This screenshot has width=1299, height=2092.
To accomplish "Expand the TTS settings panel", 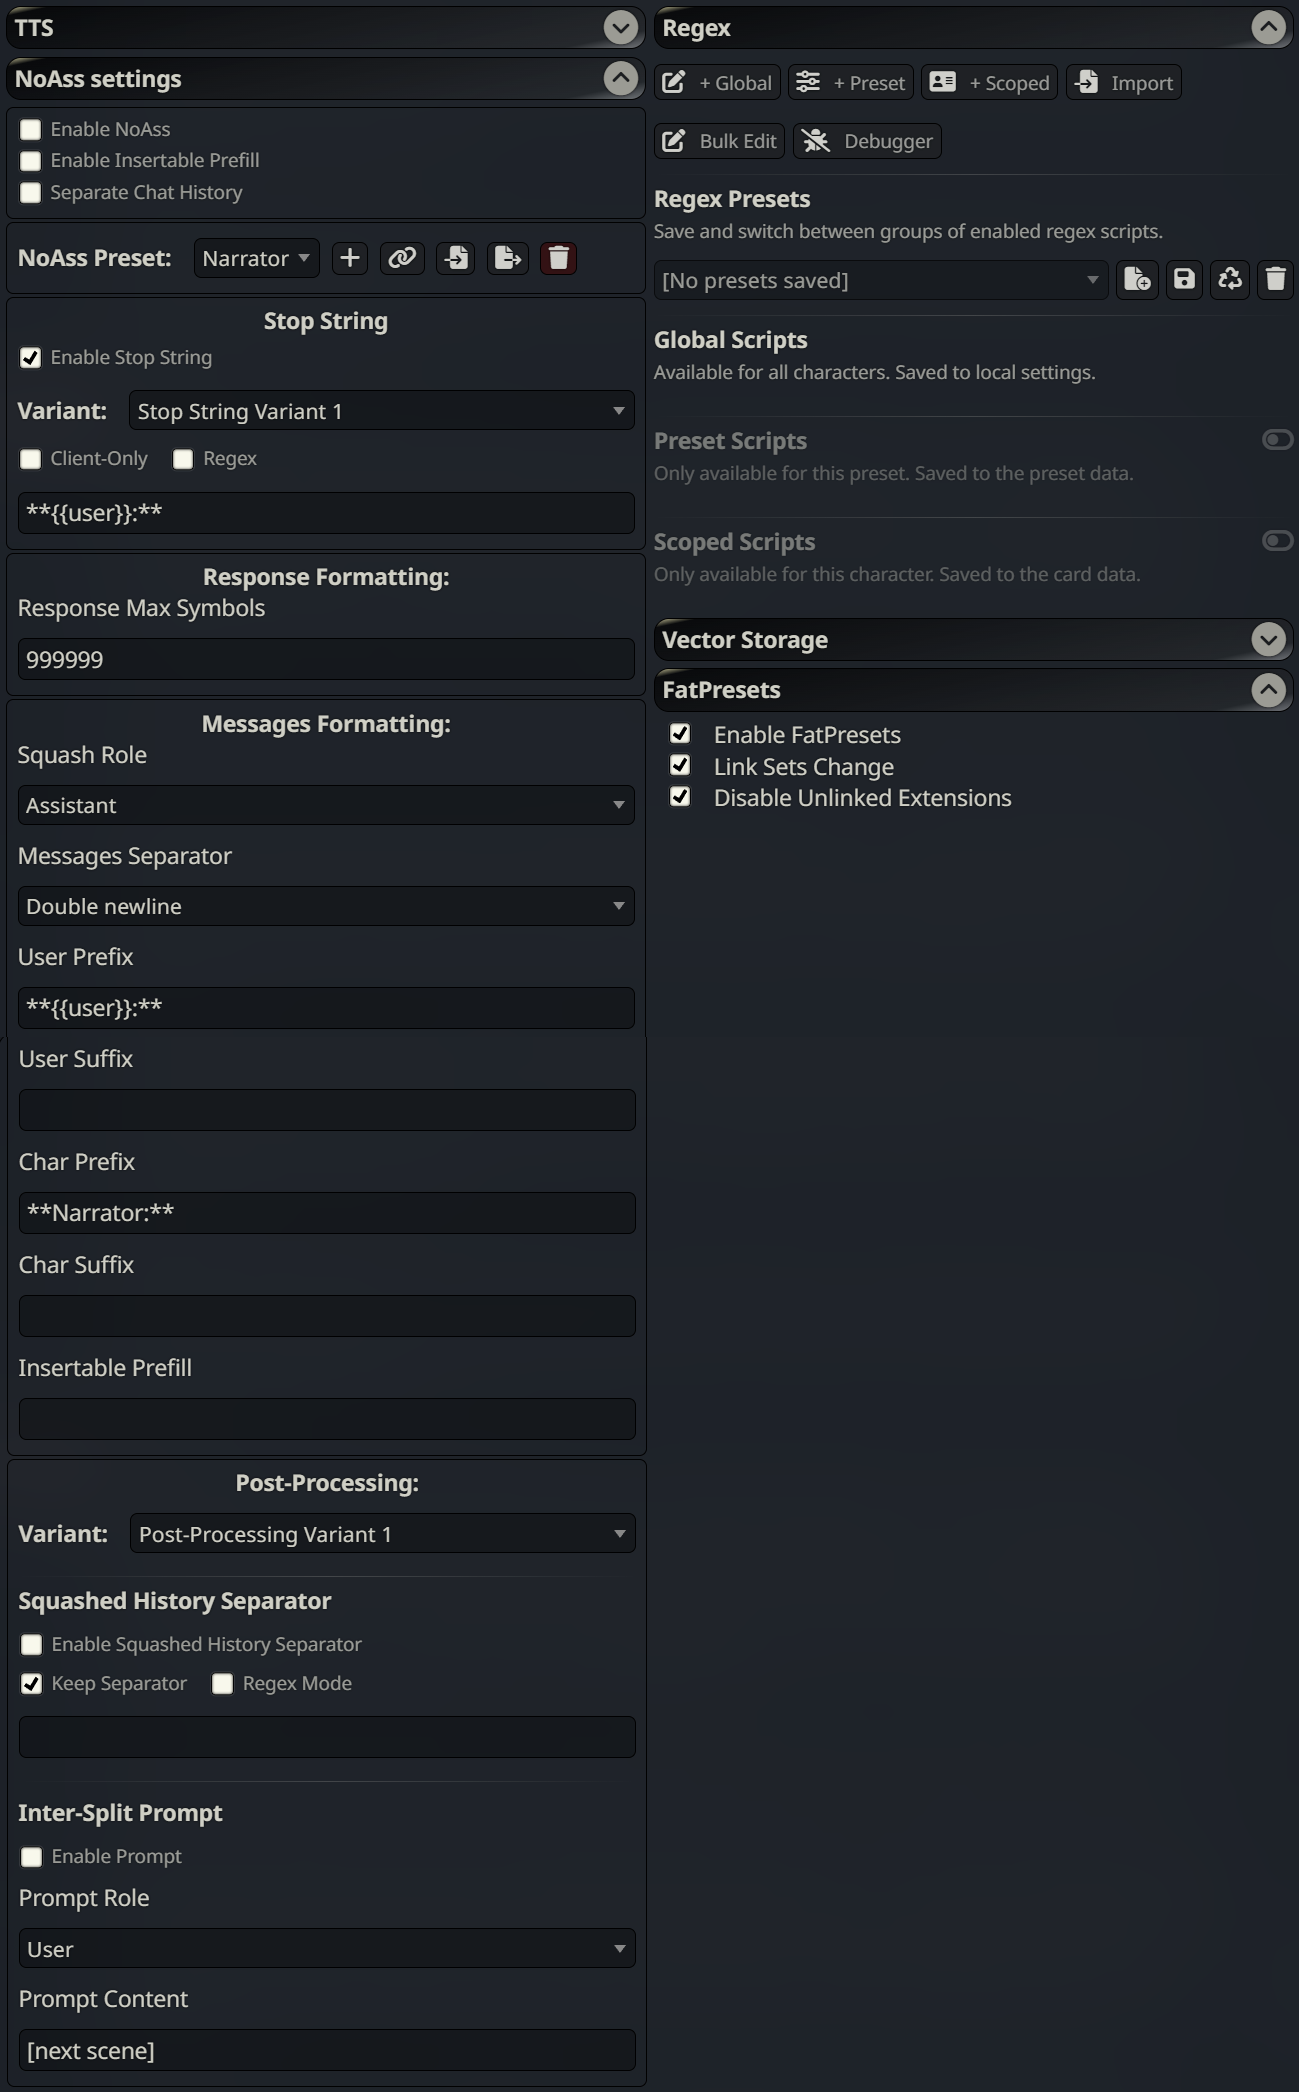I will [620, 28].
